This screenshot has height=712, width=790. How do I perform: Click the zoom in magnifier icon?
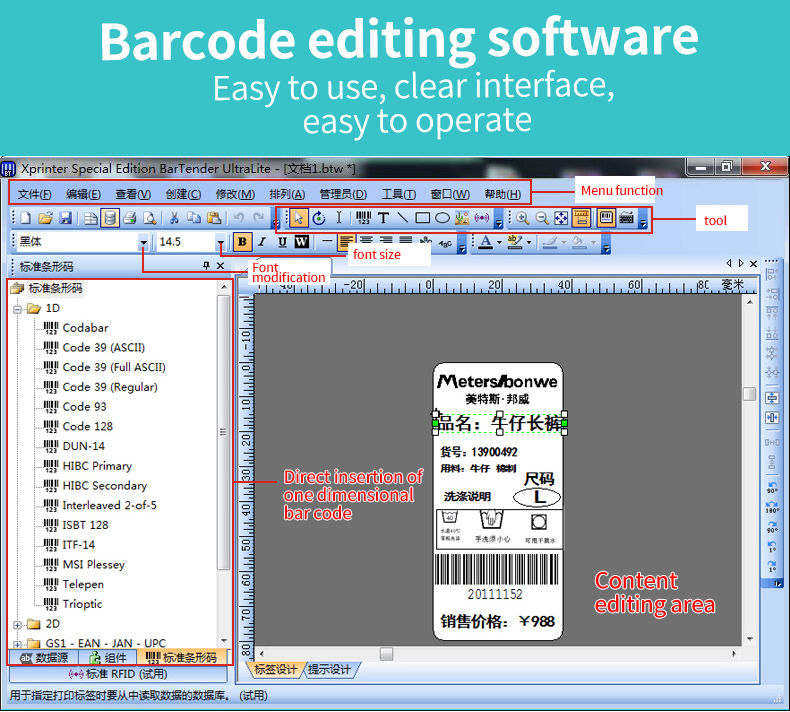pyautogui.click(x=522, y=217)
